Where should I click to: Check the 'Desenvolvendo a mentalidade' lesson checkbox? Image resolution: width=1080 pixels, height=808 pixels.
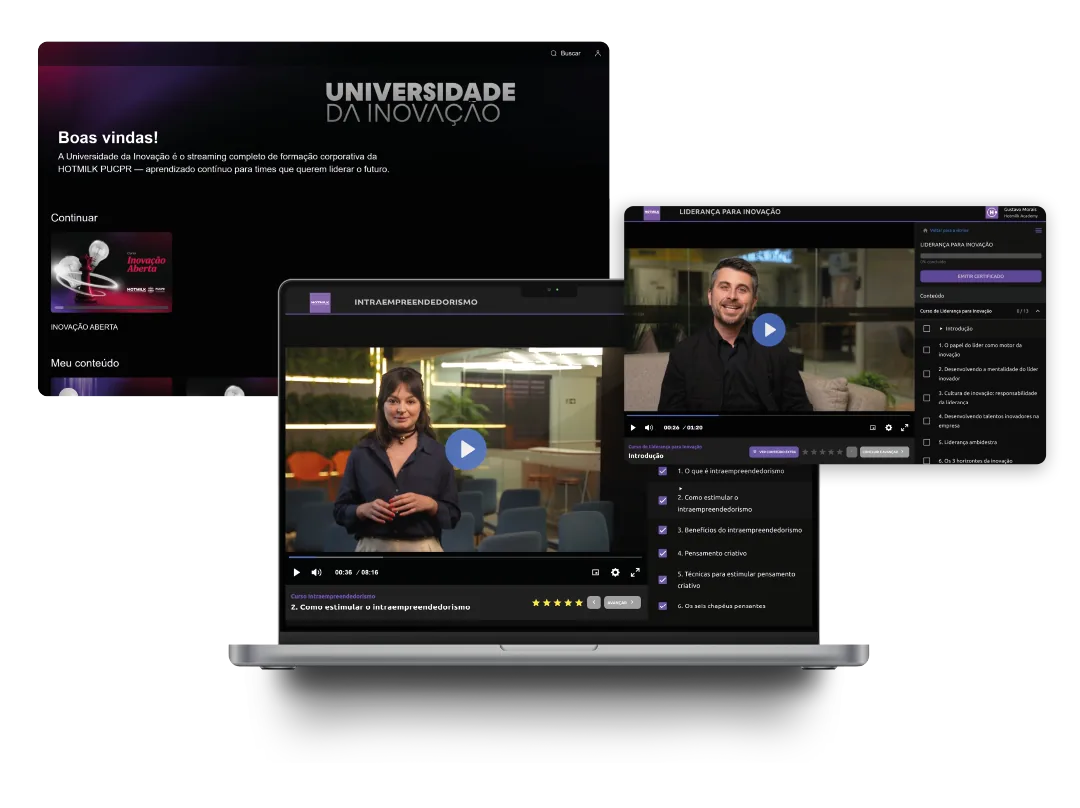(x=926, y=374)
